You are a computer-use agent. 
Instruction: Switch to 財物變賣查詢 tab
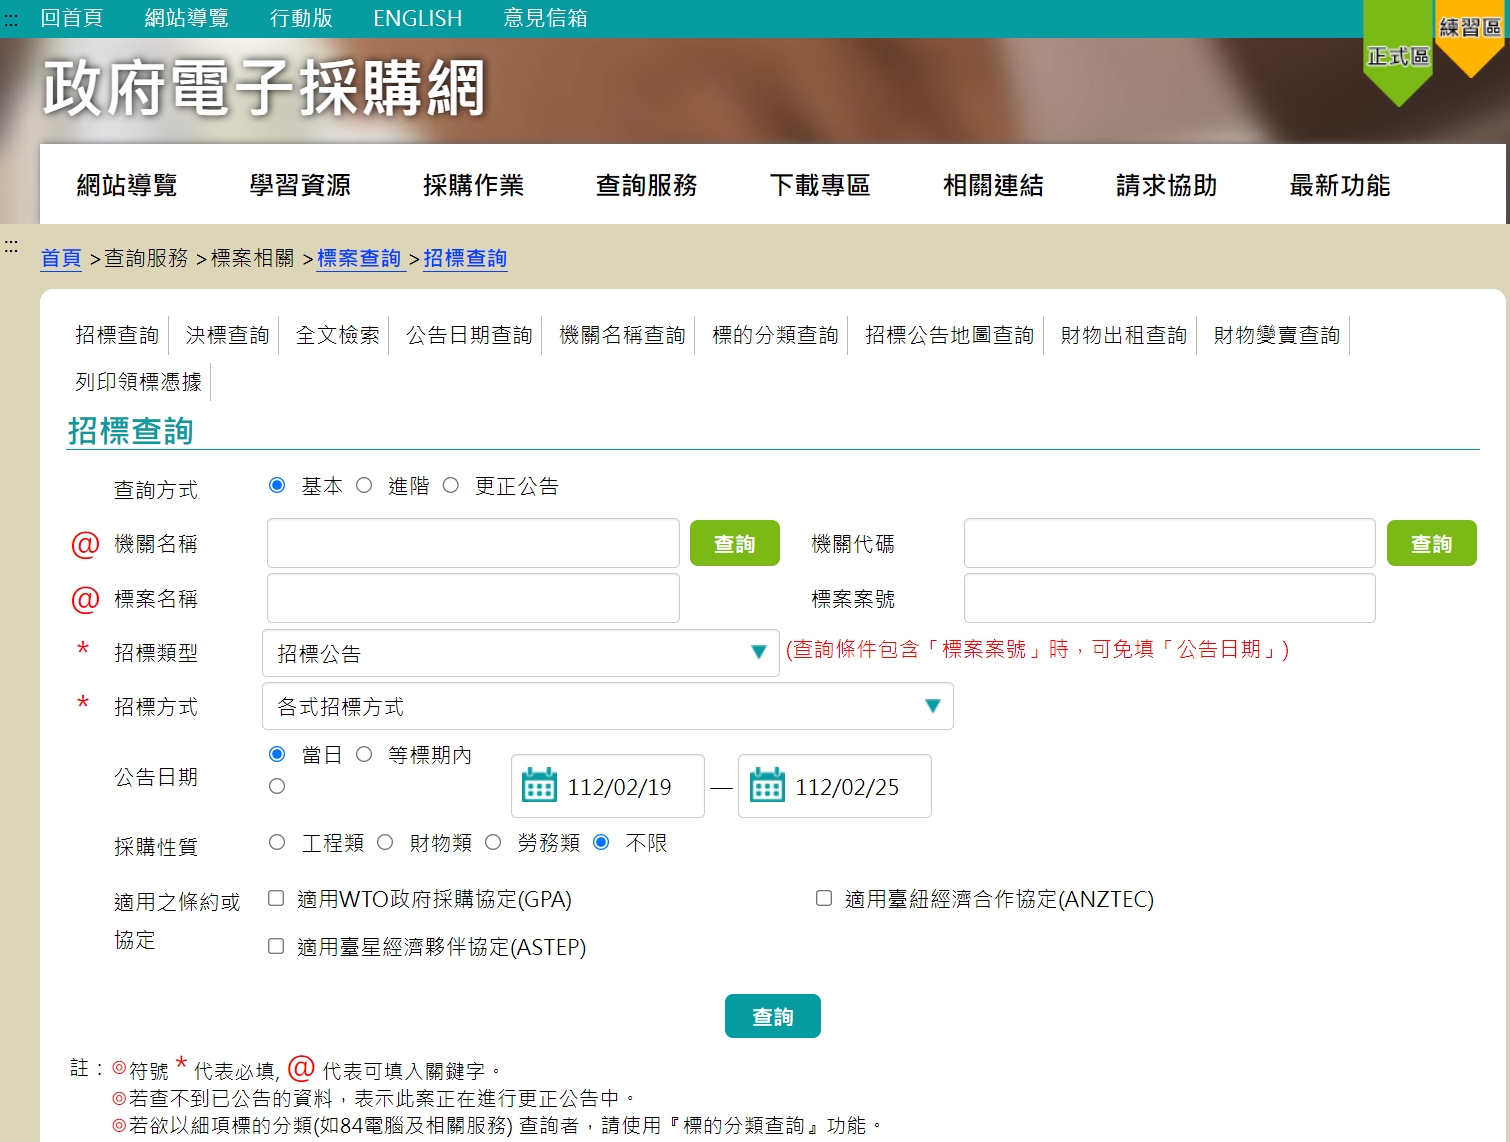[1277, 335]
